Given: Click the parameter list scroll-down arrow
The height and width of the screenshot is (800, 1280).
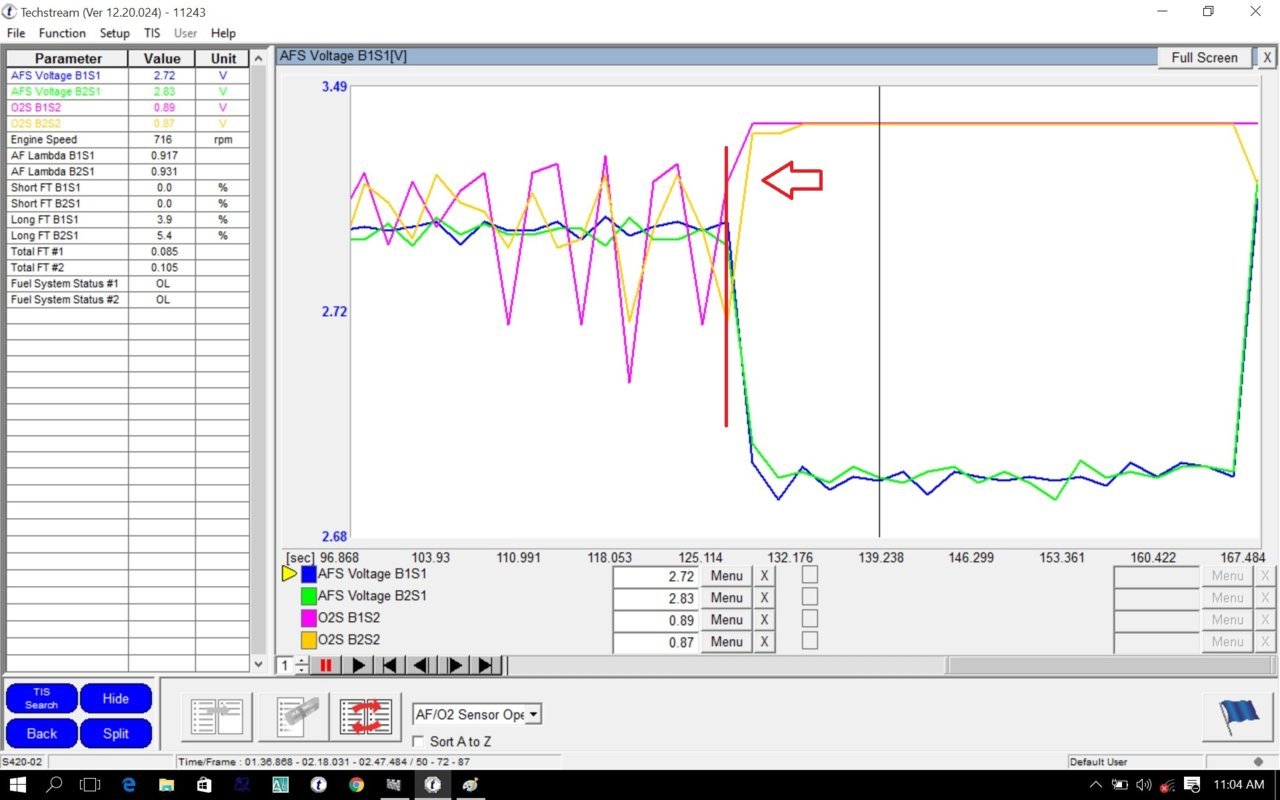Looking at the screenshot, I should tap(258, 663).
